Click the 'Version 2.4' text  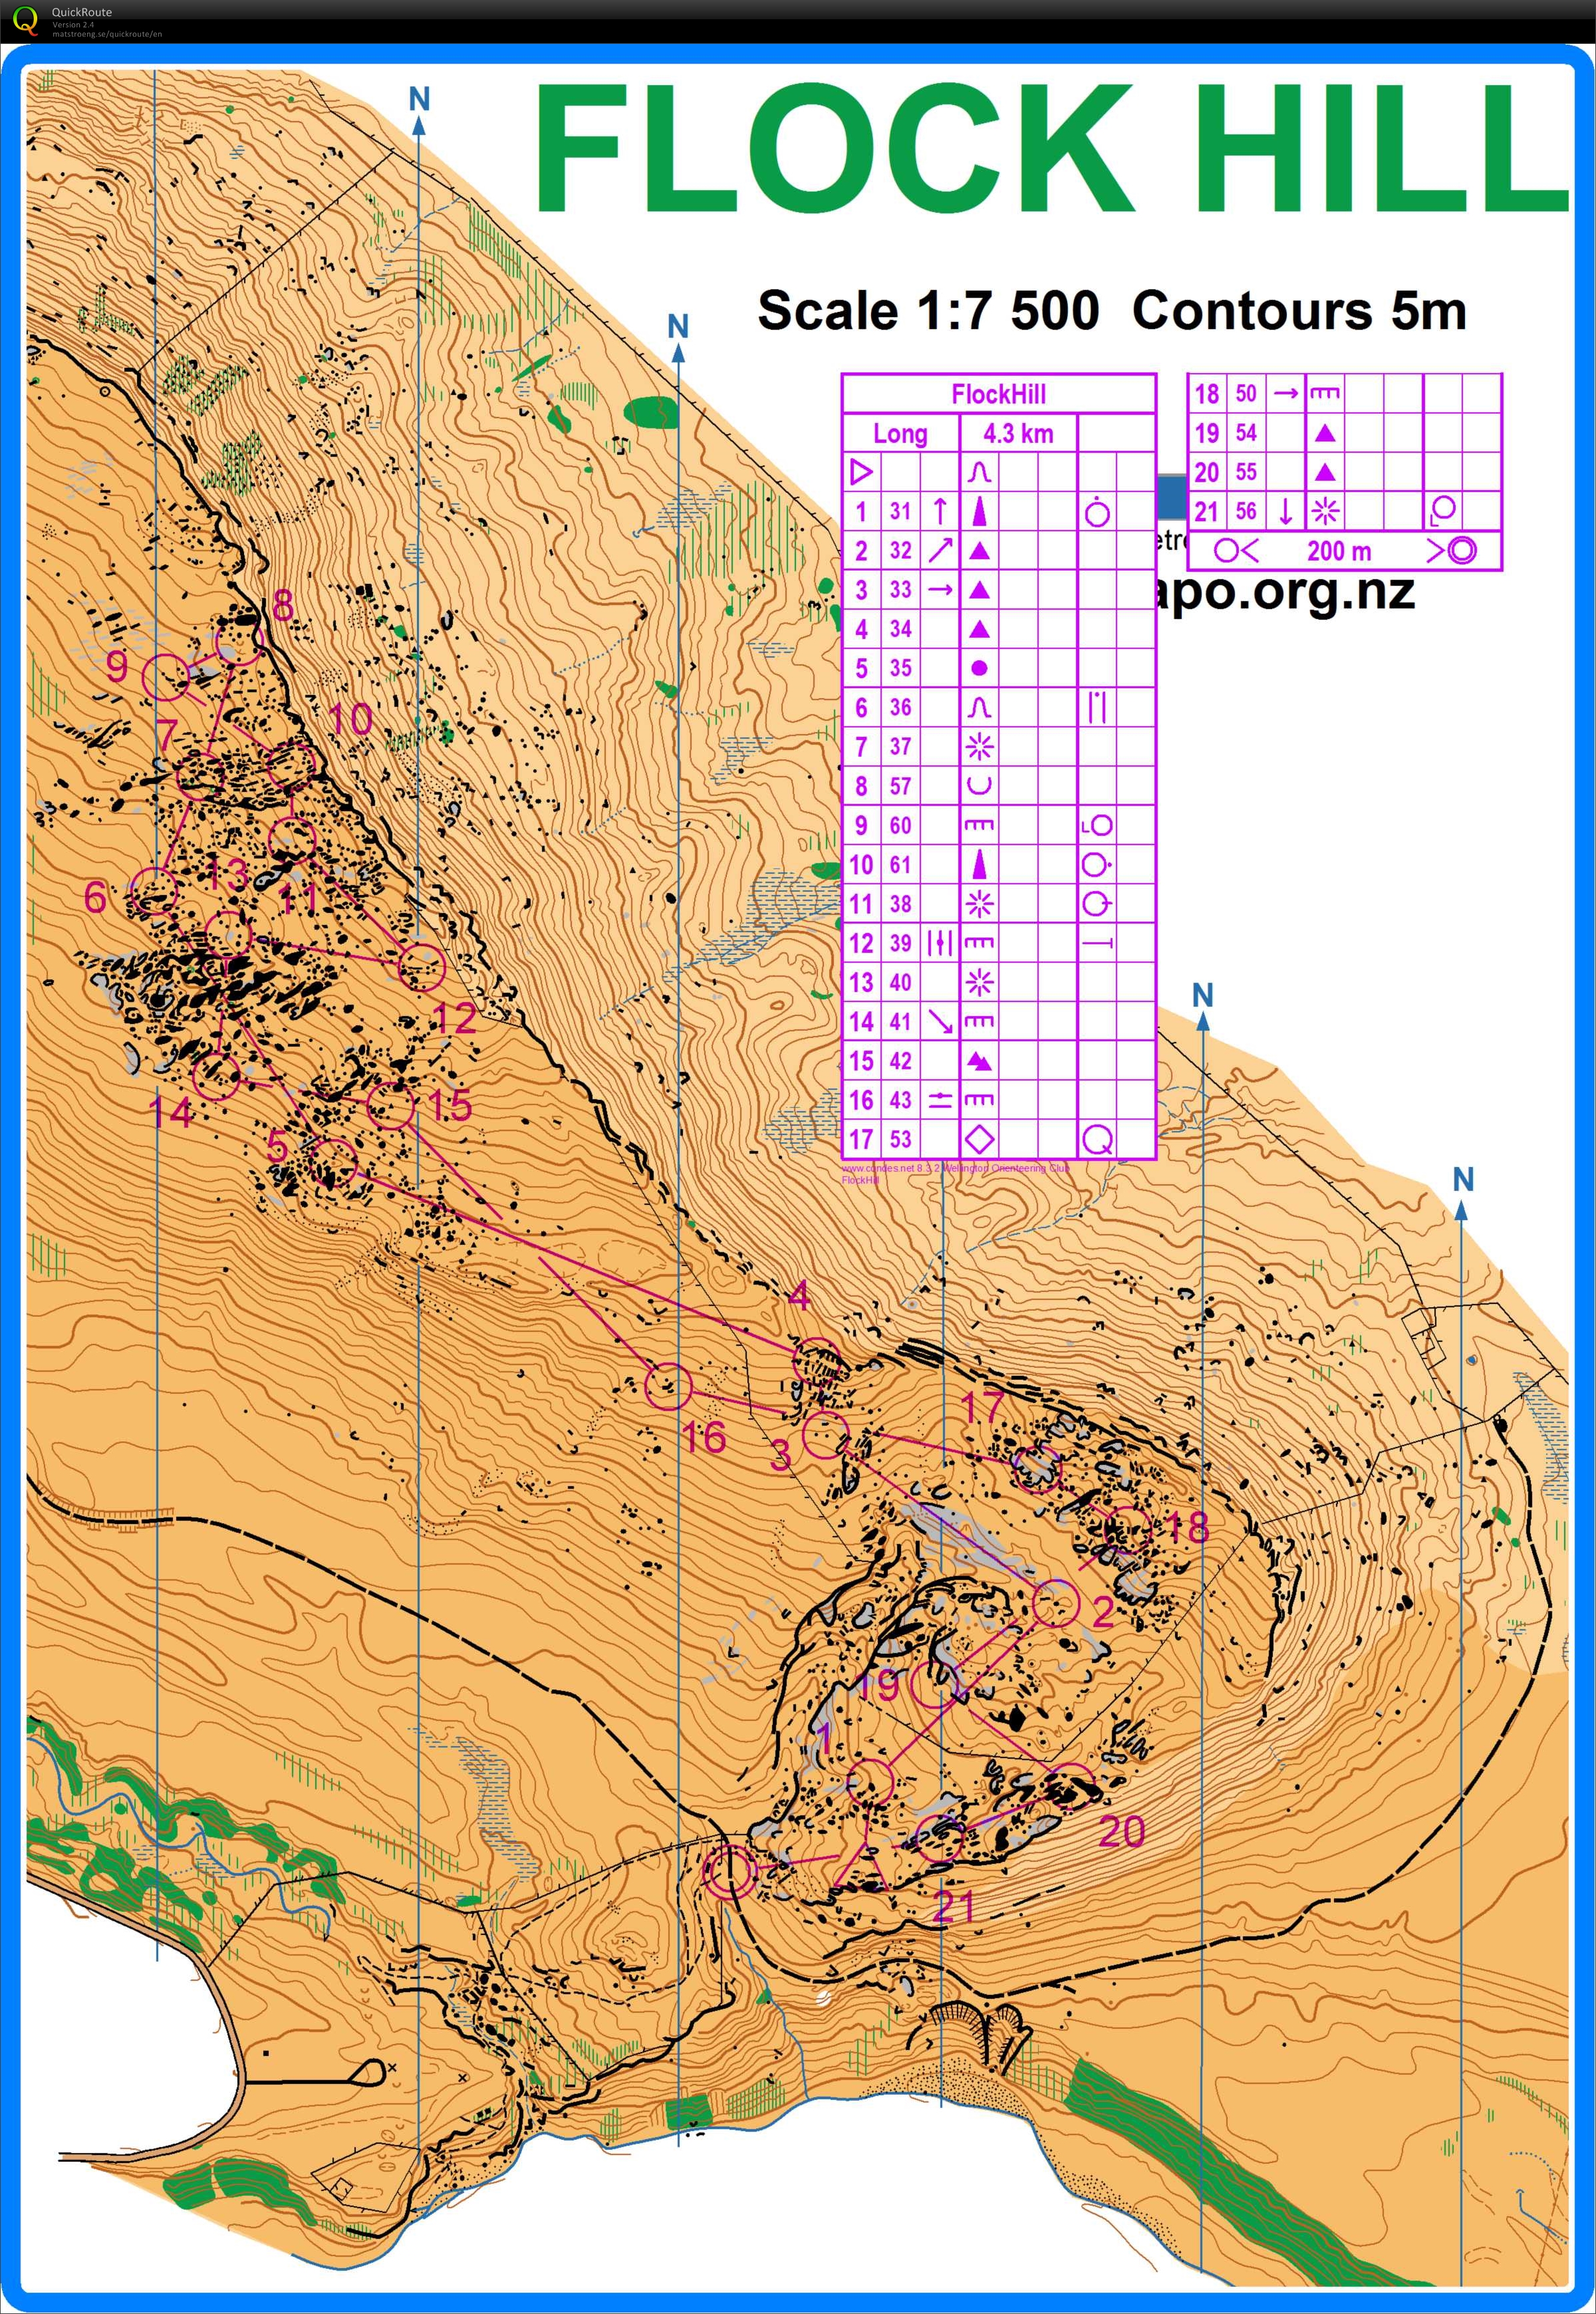coord(73,24)
